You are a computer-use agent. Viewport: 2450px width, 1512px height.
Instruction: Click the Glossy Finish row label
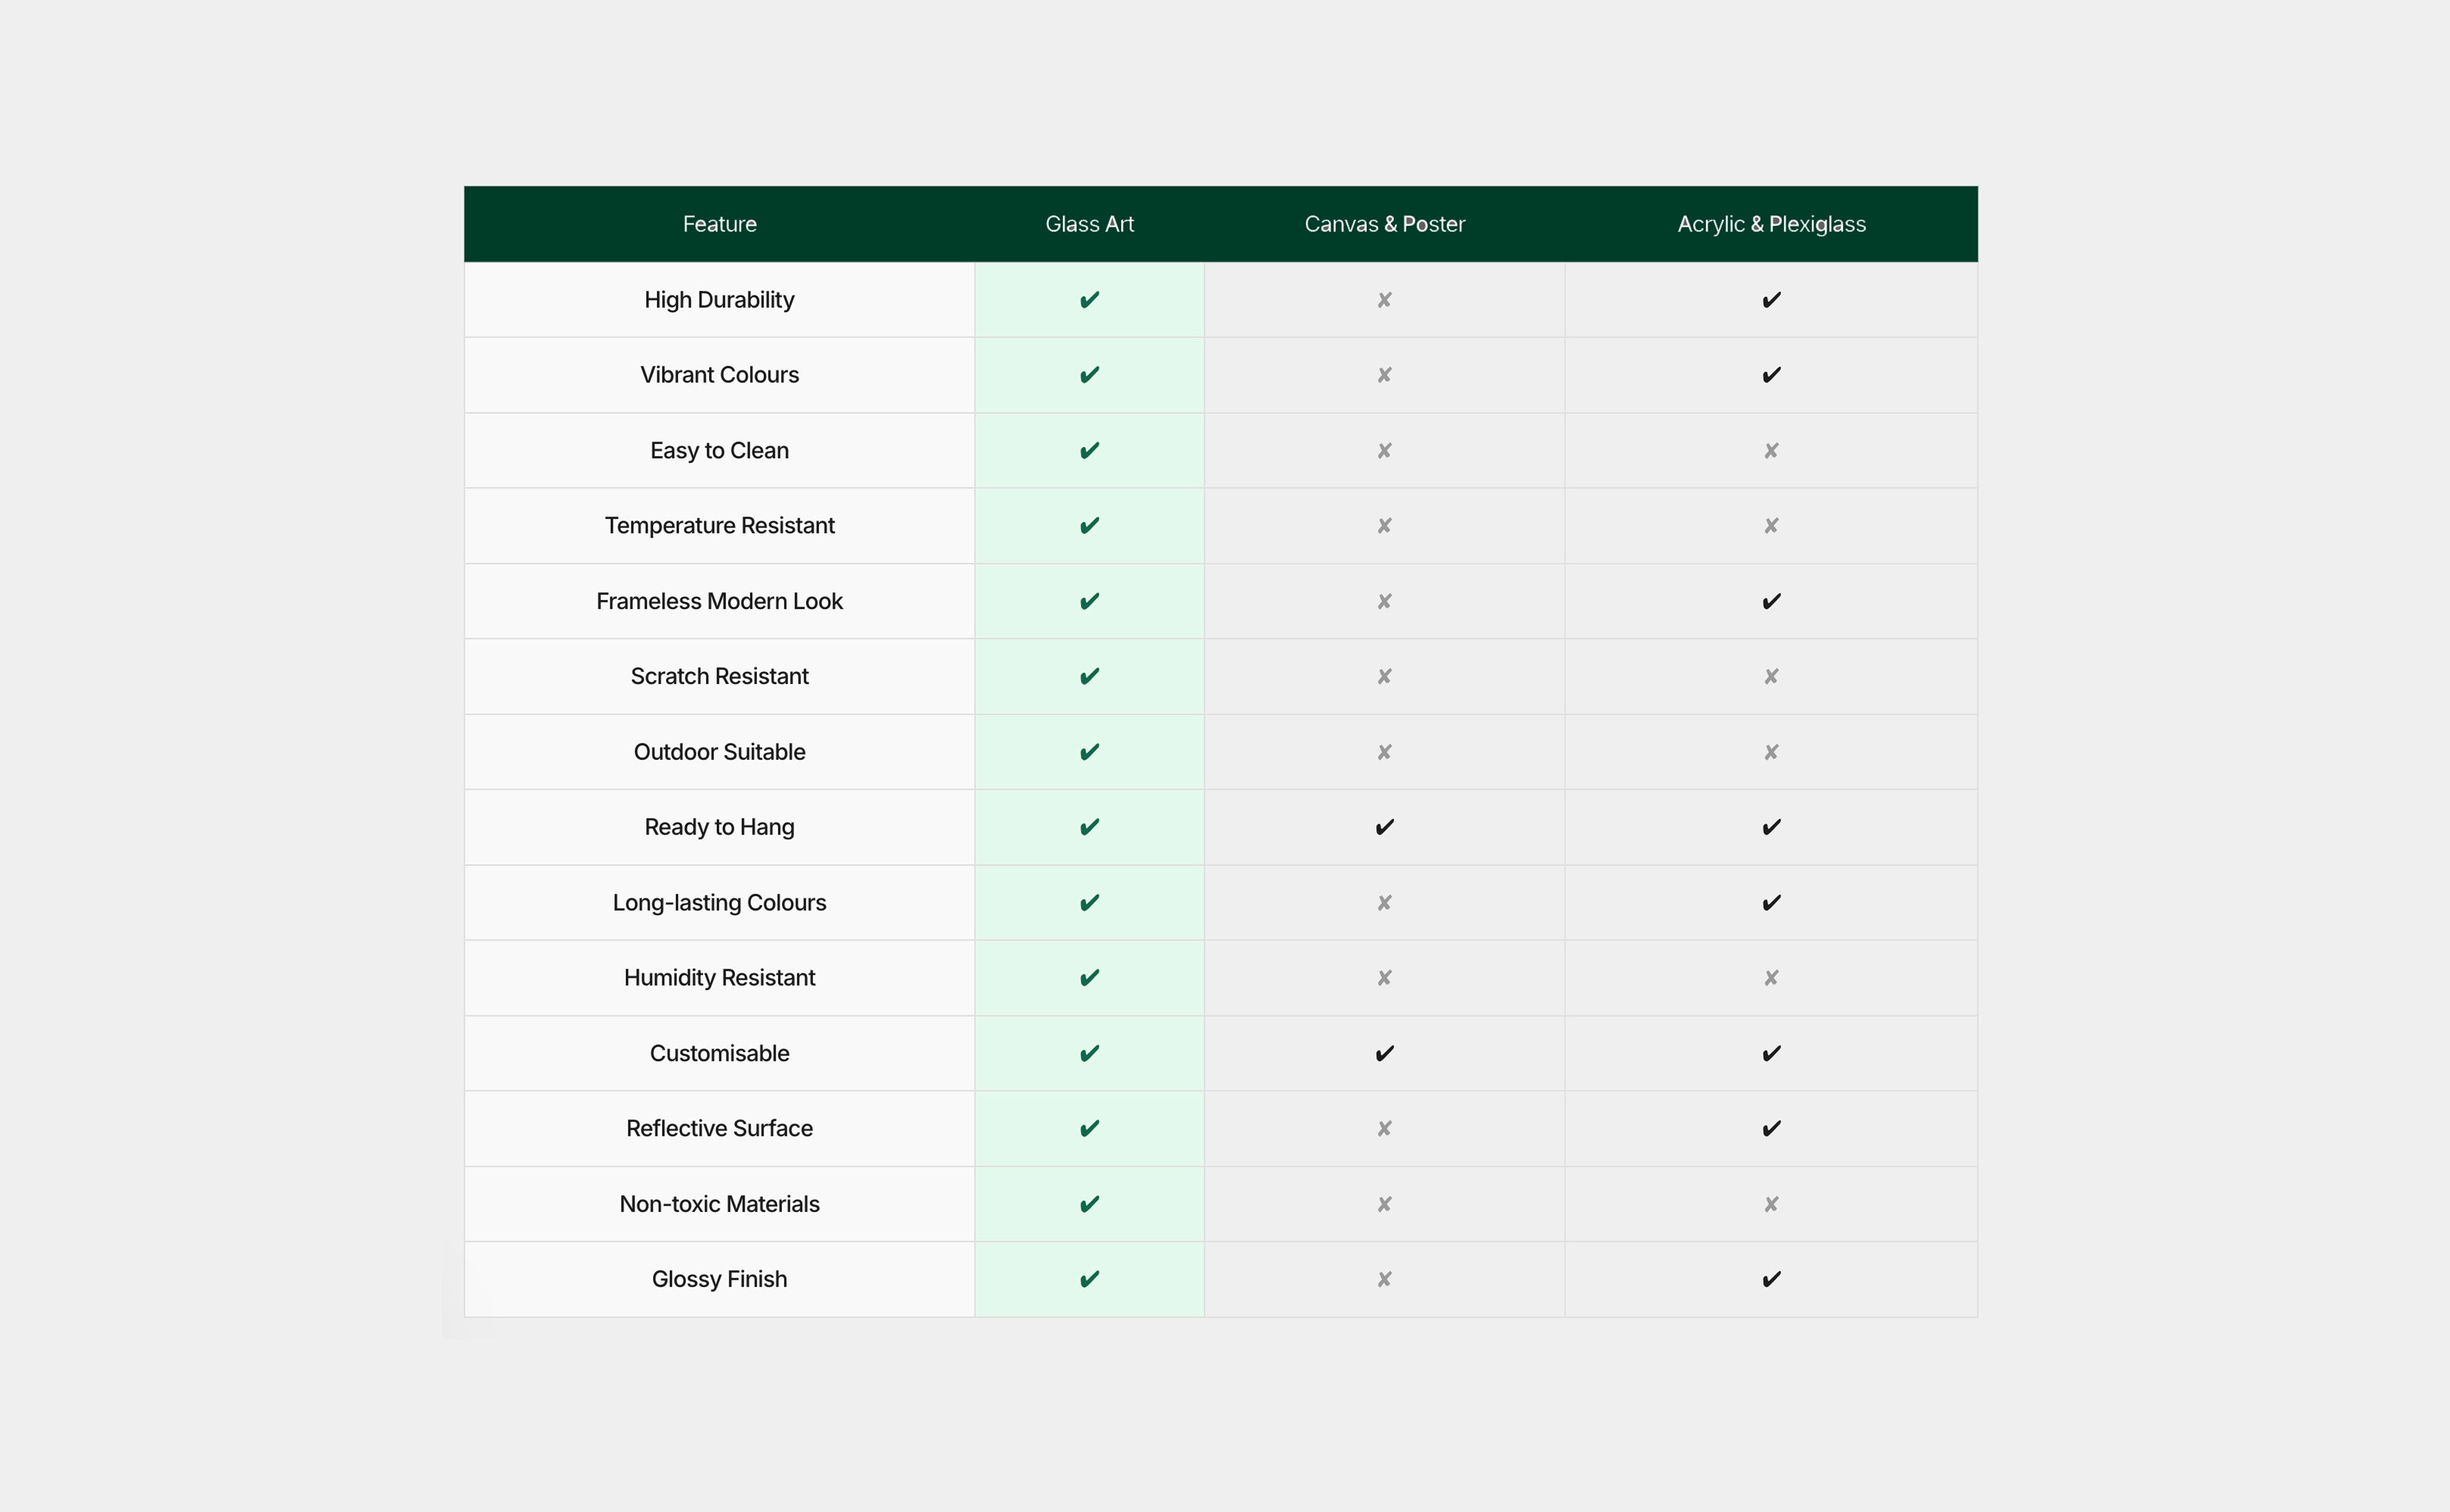pyautogui.click(x=719, y=1279)
